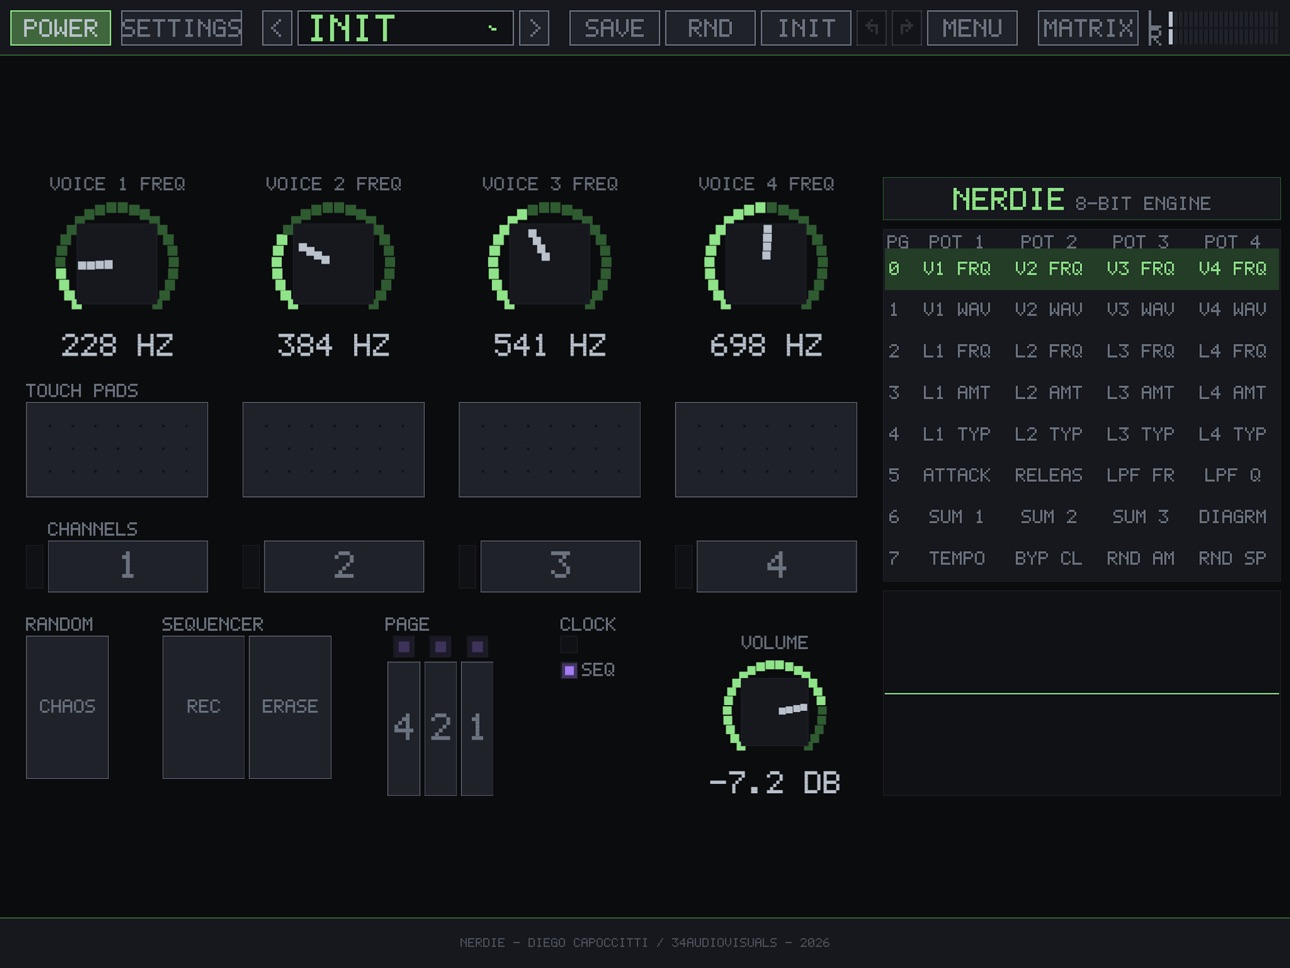Select V3 FRQ in page table

(1140, 268)
